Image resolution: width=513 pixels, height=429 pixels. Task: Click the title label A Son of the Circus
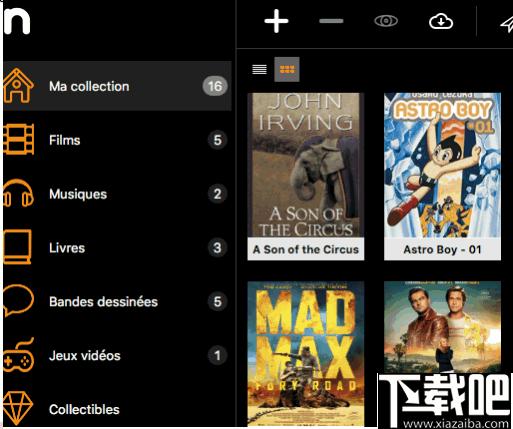coord(306,249)
